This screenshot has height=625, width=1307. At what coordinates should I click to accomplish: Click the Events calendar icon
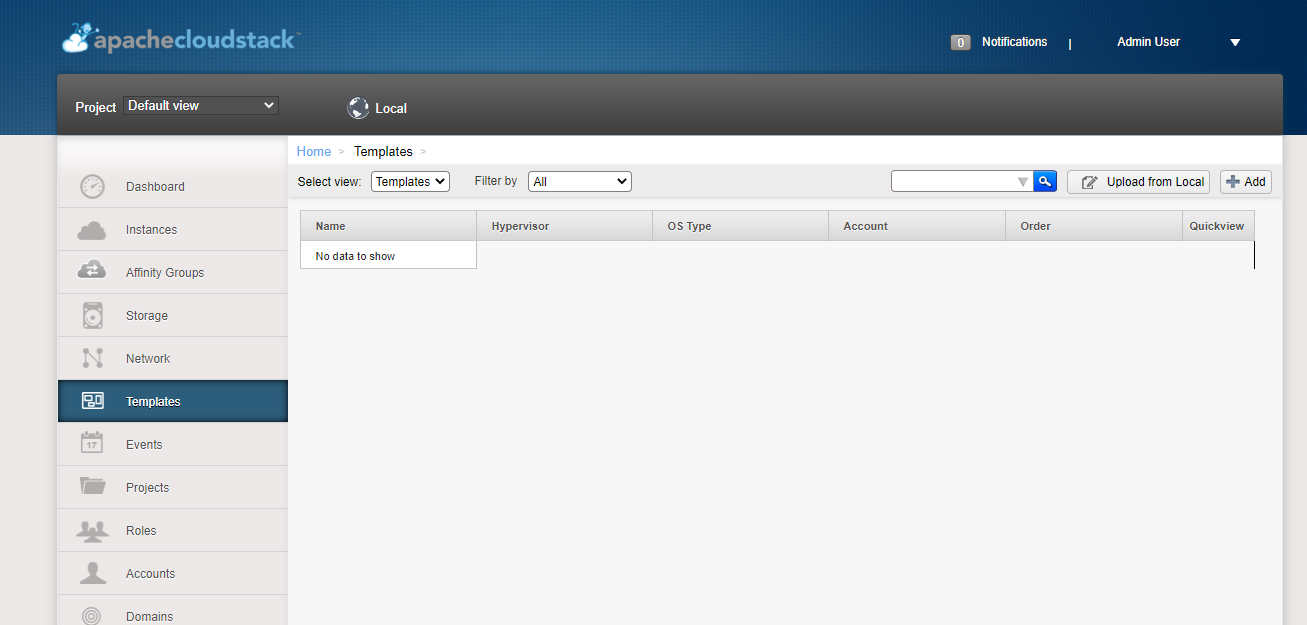point(92,443)
